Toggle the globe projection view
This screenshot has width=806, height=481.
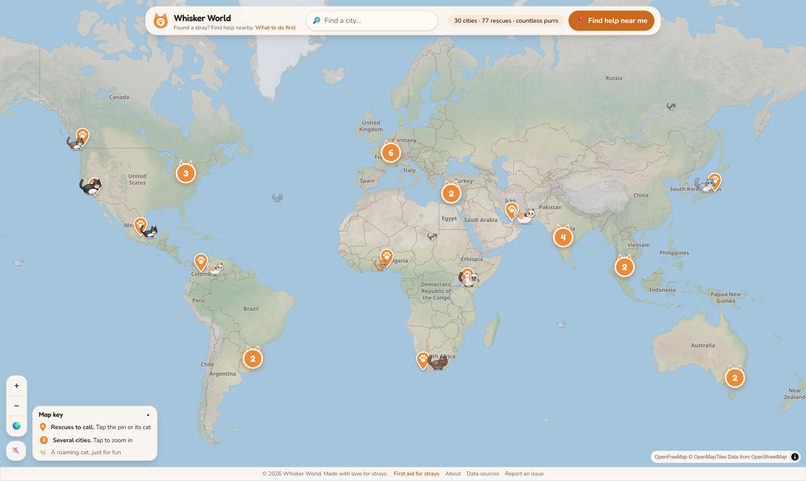point(16,426)
